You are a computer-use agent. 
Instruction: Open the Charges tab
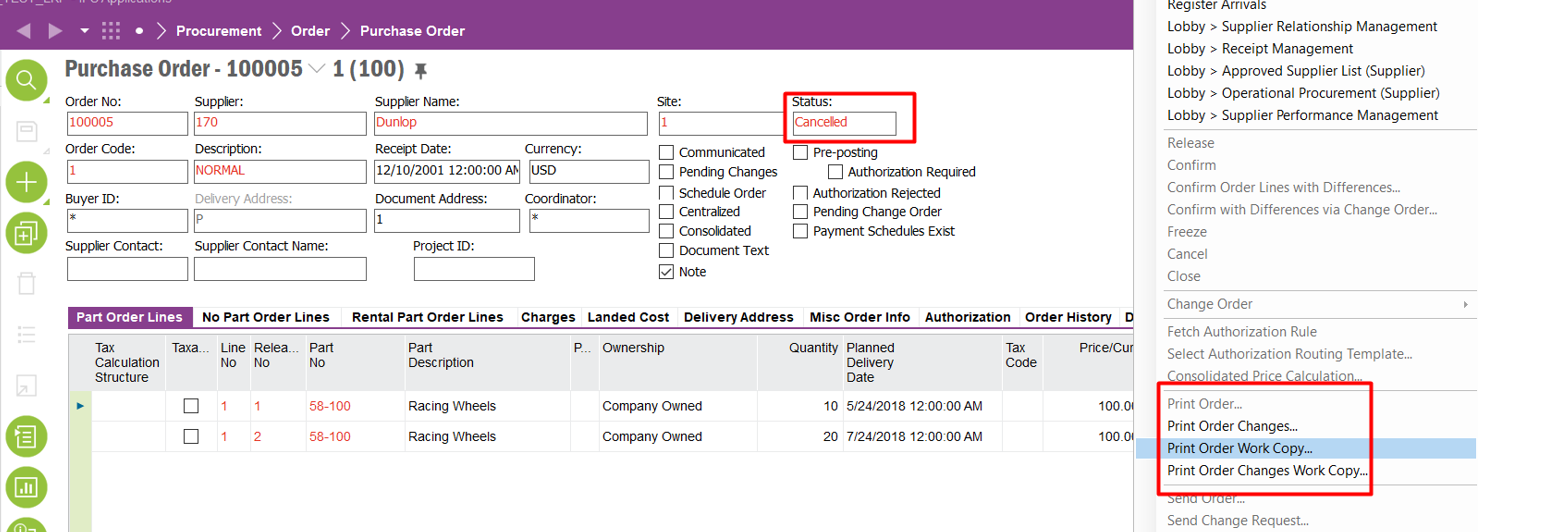(548, 317)
